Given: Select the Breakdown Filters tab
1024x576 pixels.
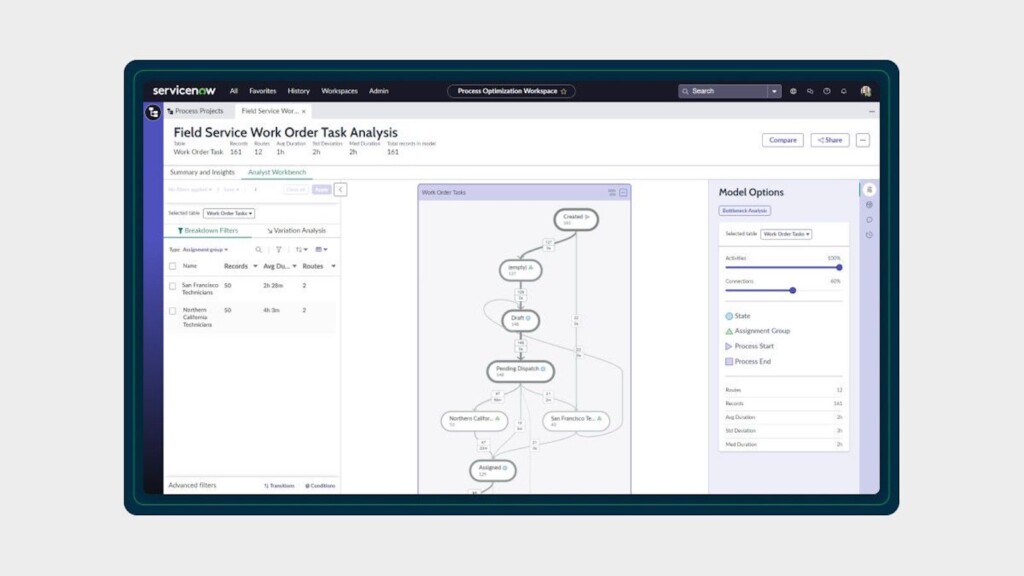Looking at the screenshot, I should tap(208, 231).
